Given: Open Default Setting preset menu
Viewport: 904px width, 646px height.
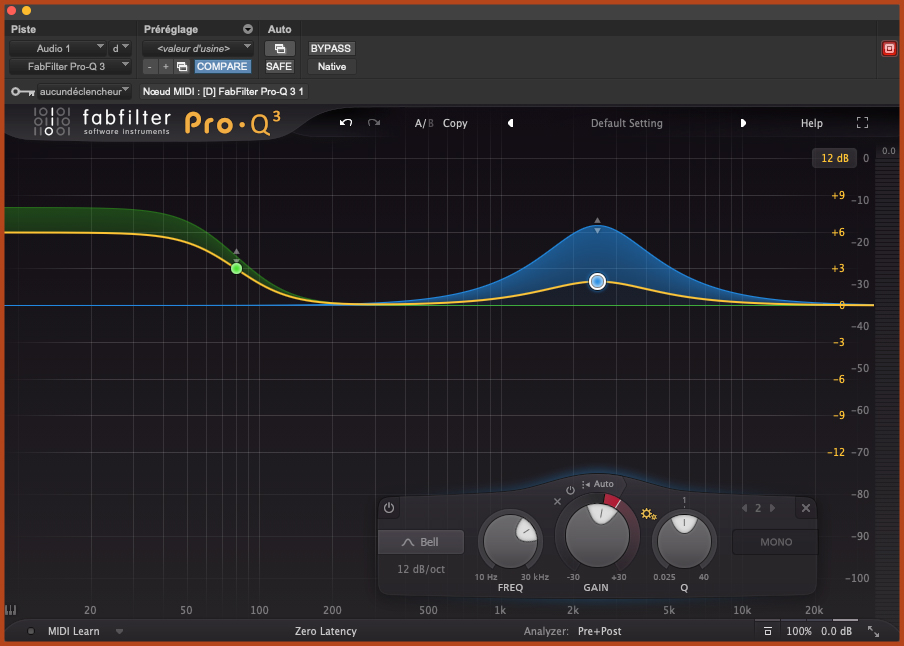Looking at the screenshot, I should click(x=626, y=123).
